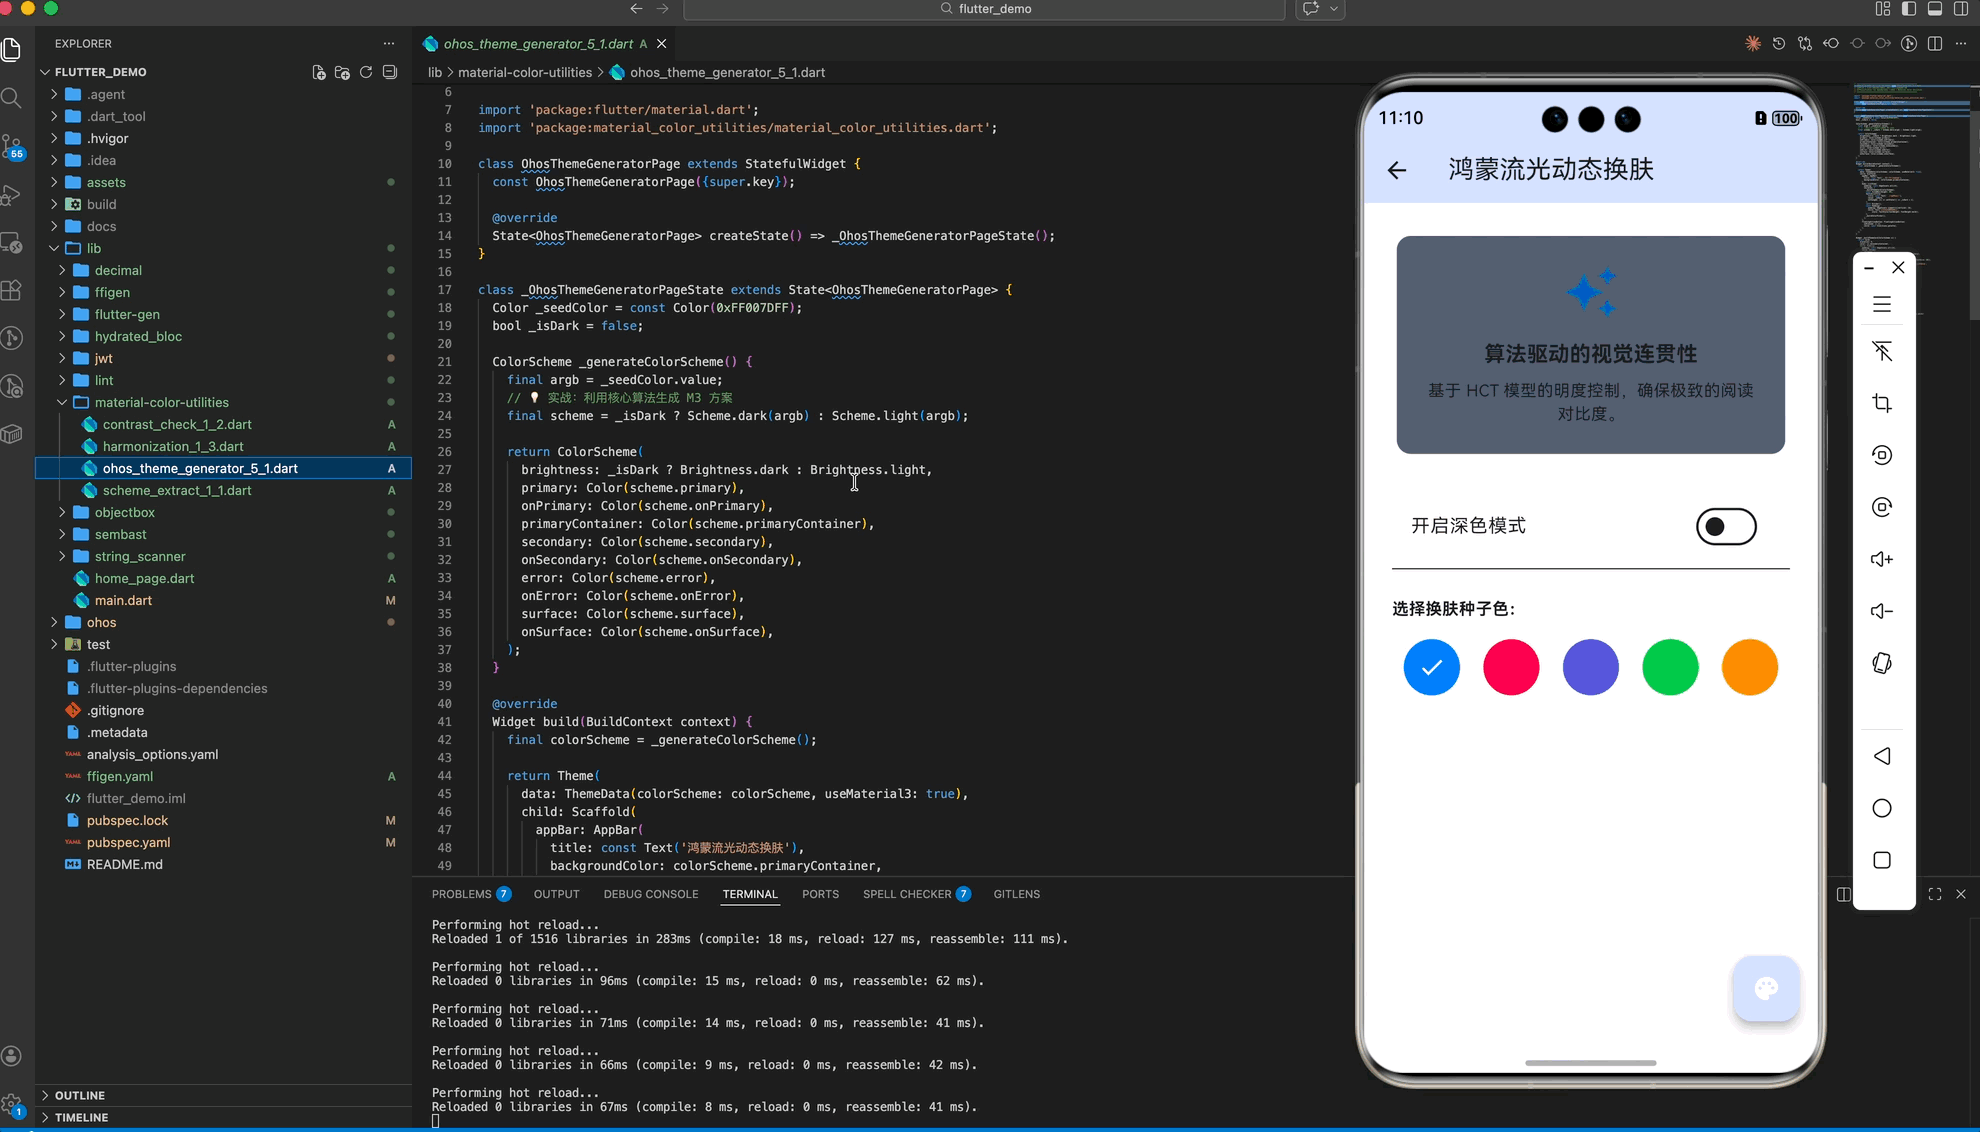The image size is (1980, 1132).
Task: Expand the assets folder
Action: [106, 182]
